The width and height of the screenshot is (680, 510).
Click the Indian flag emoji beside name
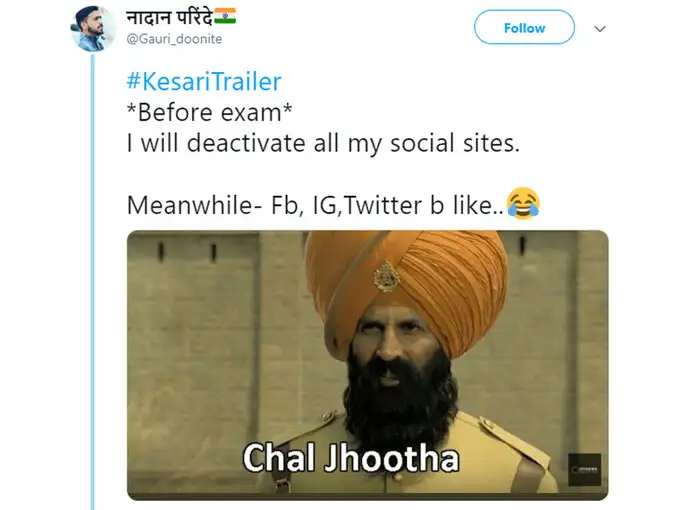pos(225,17)
